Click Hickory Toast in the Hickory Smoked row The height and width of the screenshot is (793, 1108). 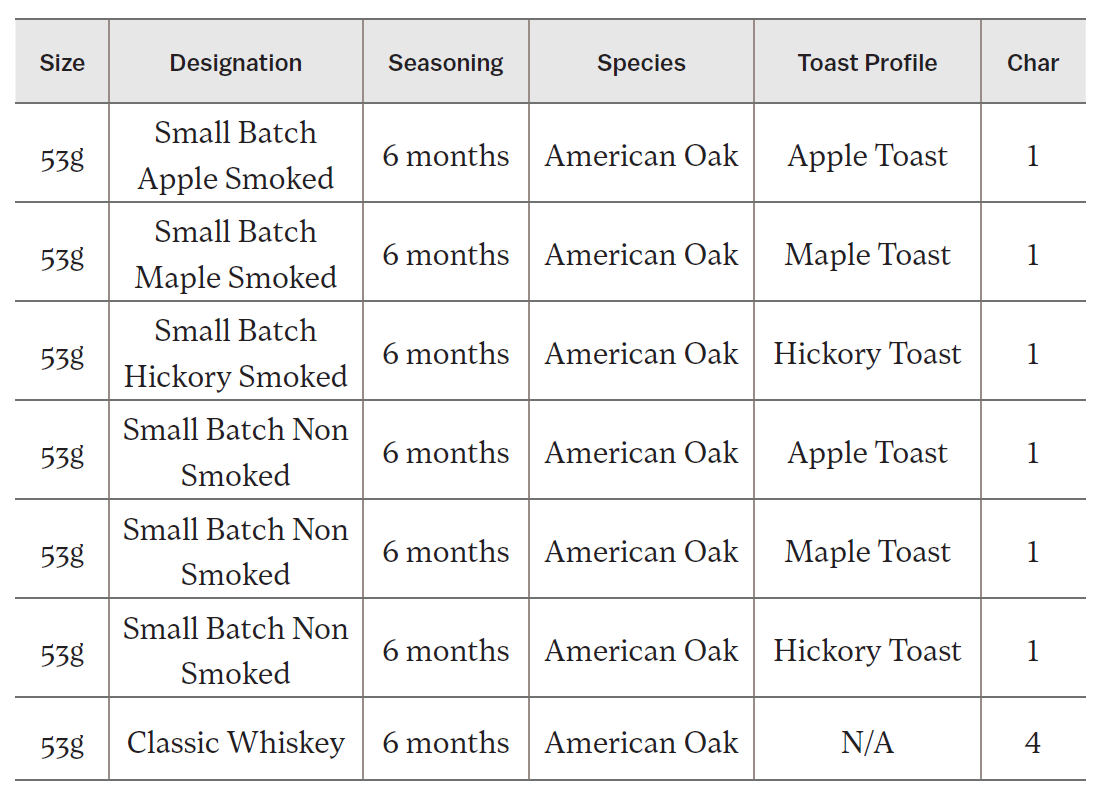tap(867, 354)
